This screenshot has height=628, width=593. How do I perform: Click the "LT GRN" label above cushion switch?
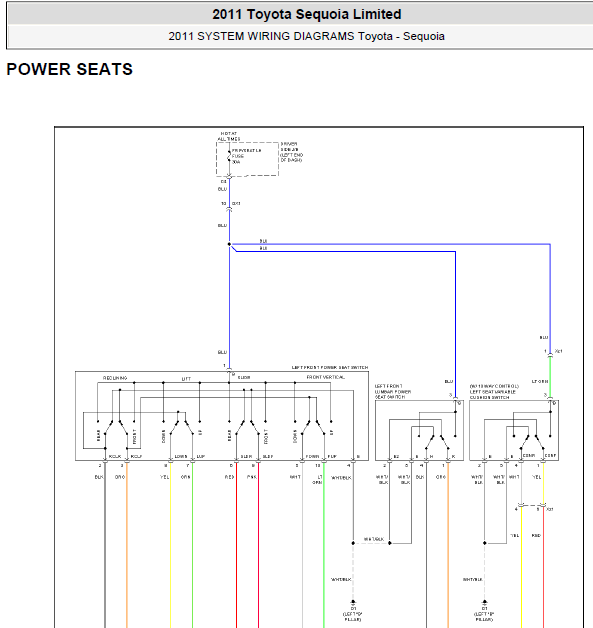[540, 382]
